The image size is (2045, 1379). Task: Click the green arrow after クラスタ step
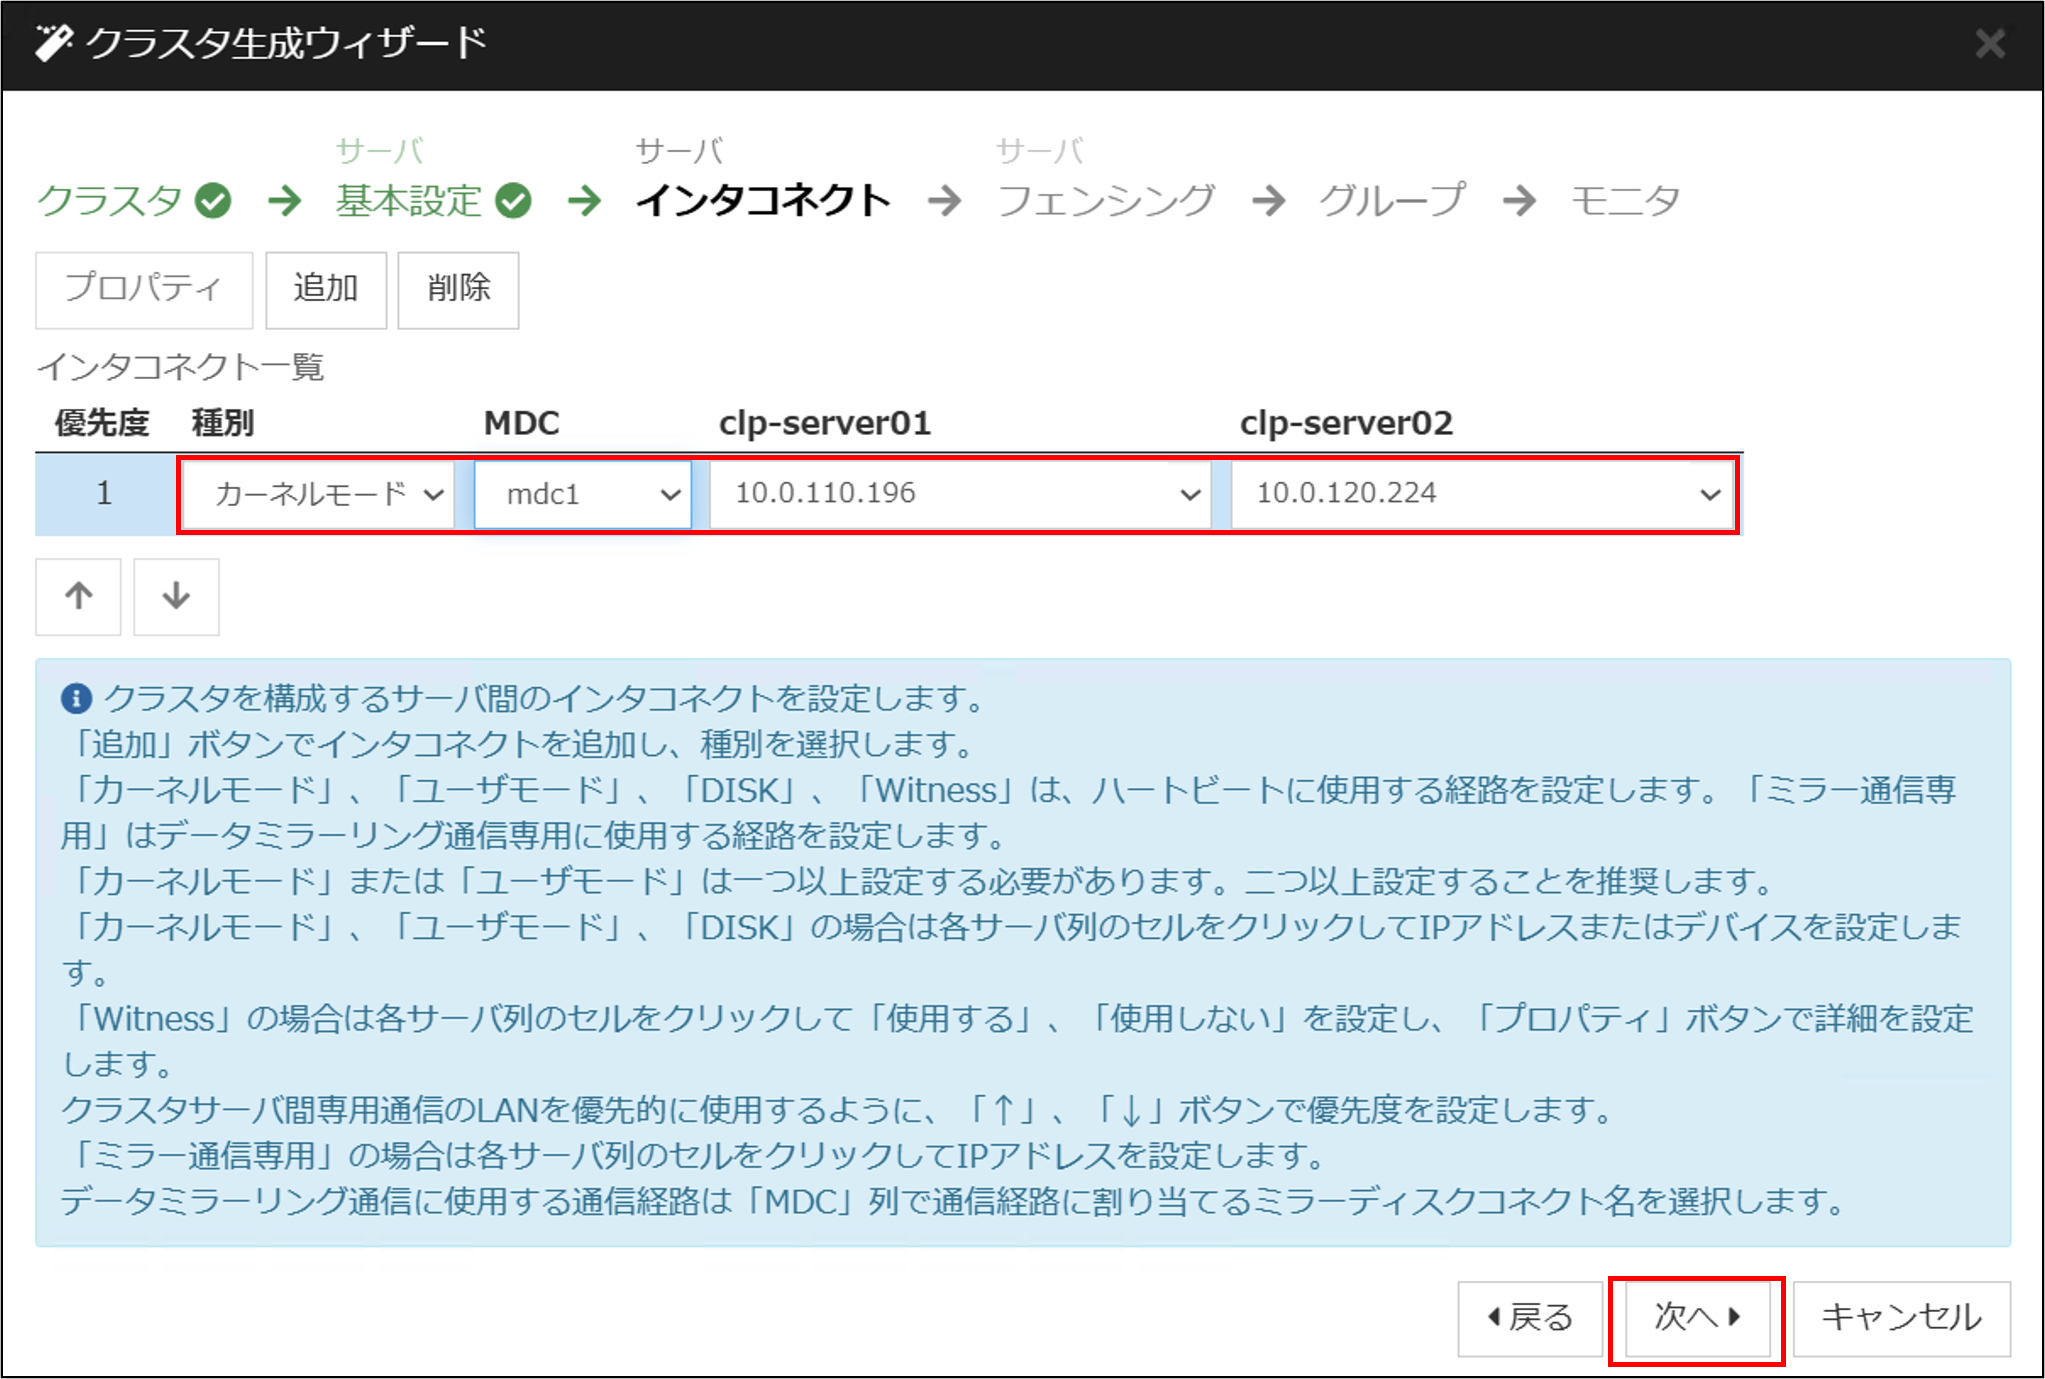[x=285, y=201]
